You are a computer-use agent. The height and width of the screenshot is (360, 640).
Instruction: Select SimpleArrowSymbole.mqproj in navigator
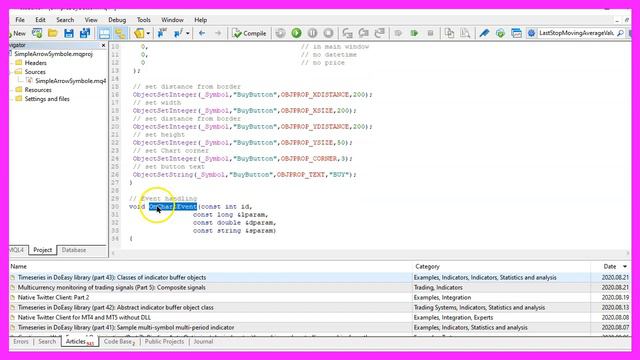pos(53,54)
